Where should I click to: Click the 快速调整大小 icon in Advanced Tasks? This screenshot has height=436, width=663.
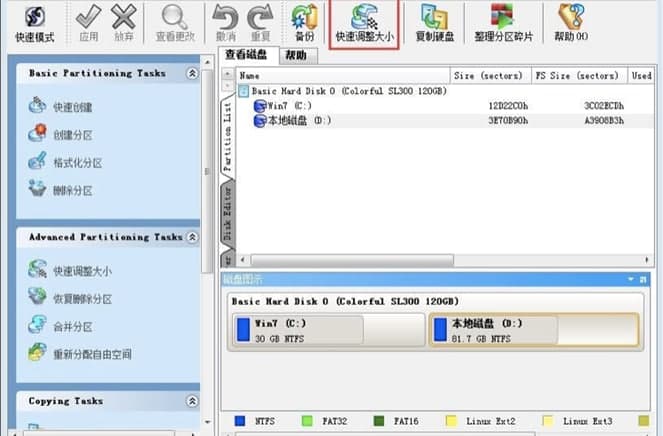click(37, 269)
